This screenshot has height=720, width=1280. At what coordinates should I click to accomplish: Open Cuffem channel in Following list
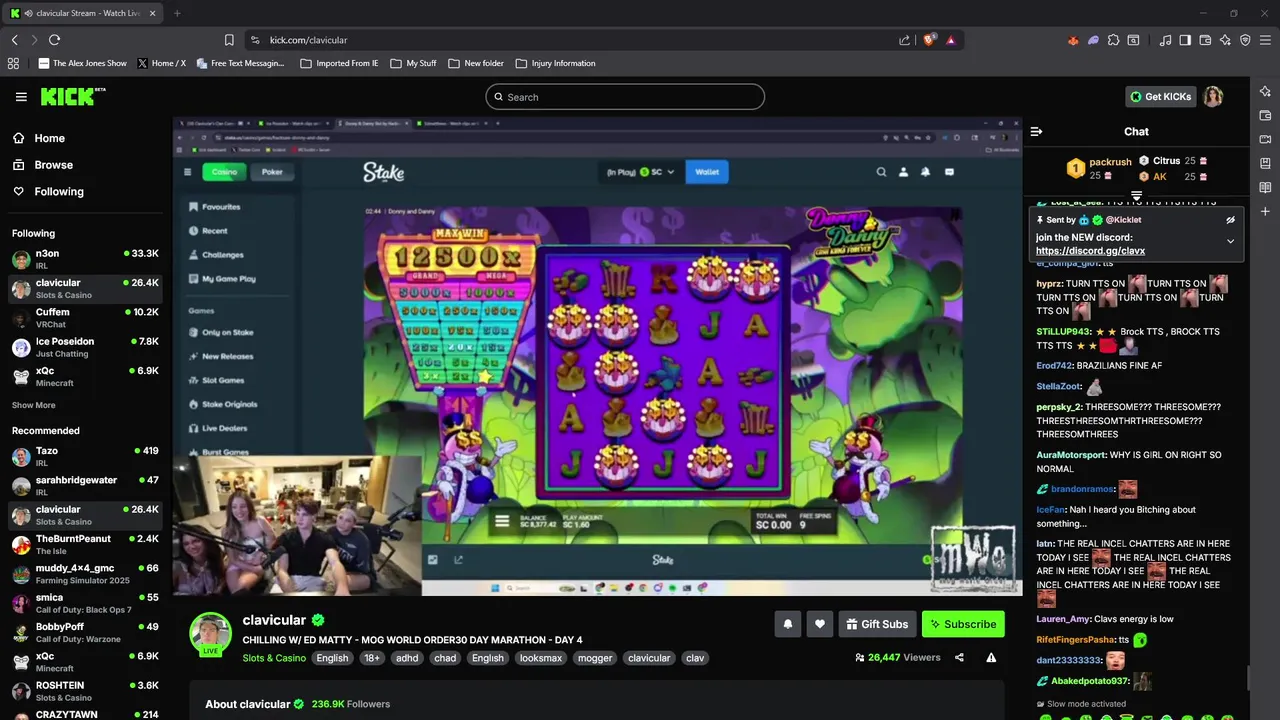tap(85, 318)
